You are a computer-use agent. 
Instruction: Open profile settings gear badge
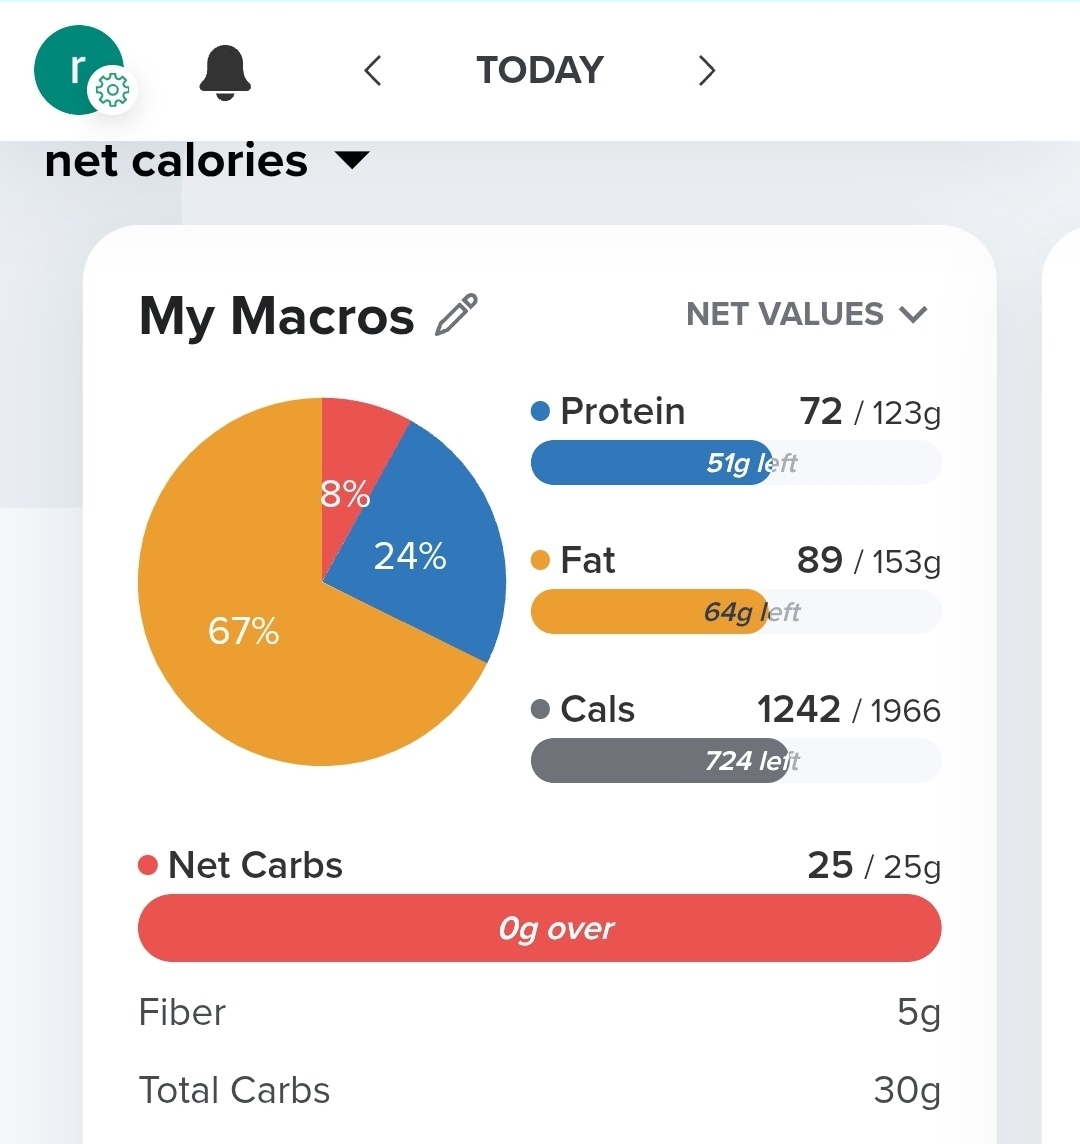tap(111, 91)
